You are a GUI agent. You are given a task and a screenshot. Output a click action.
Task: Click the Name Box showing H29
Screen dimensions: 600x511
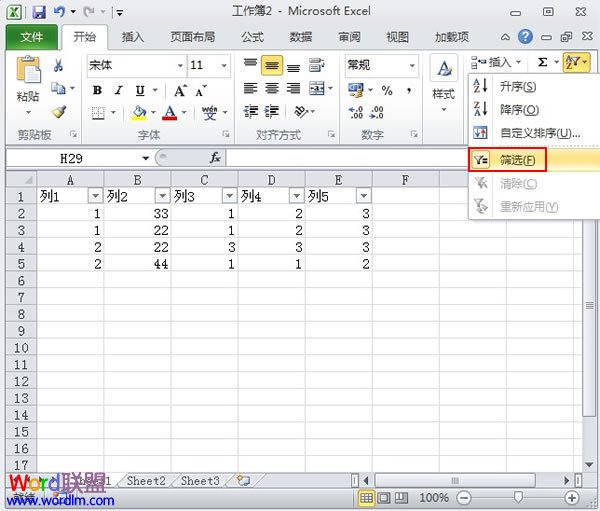click(72, 158)
